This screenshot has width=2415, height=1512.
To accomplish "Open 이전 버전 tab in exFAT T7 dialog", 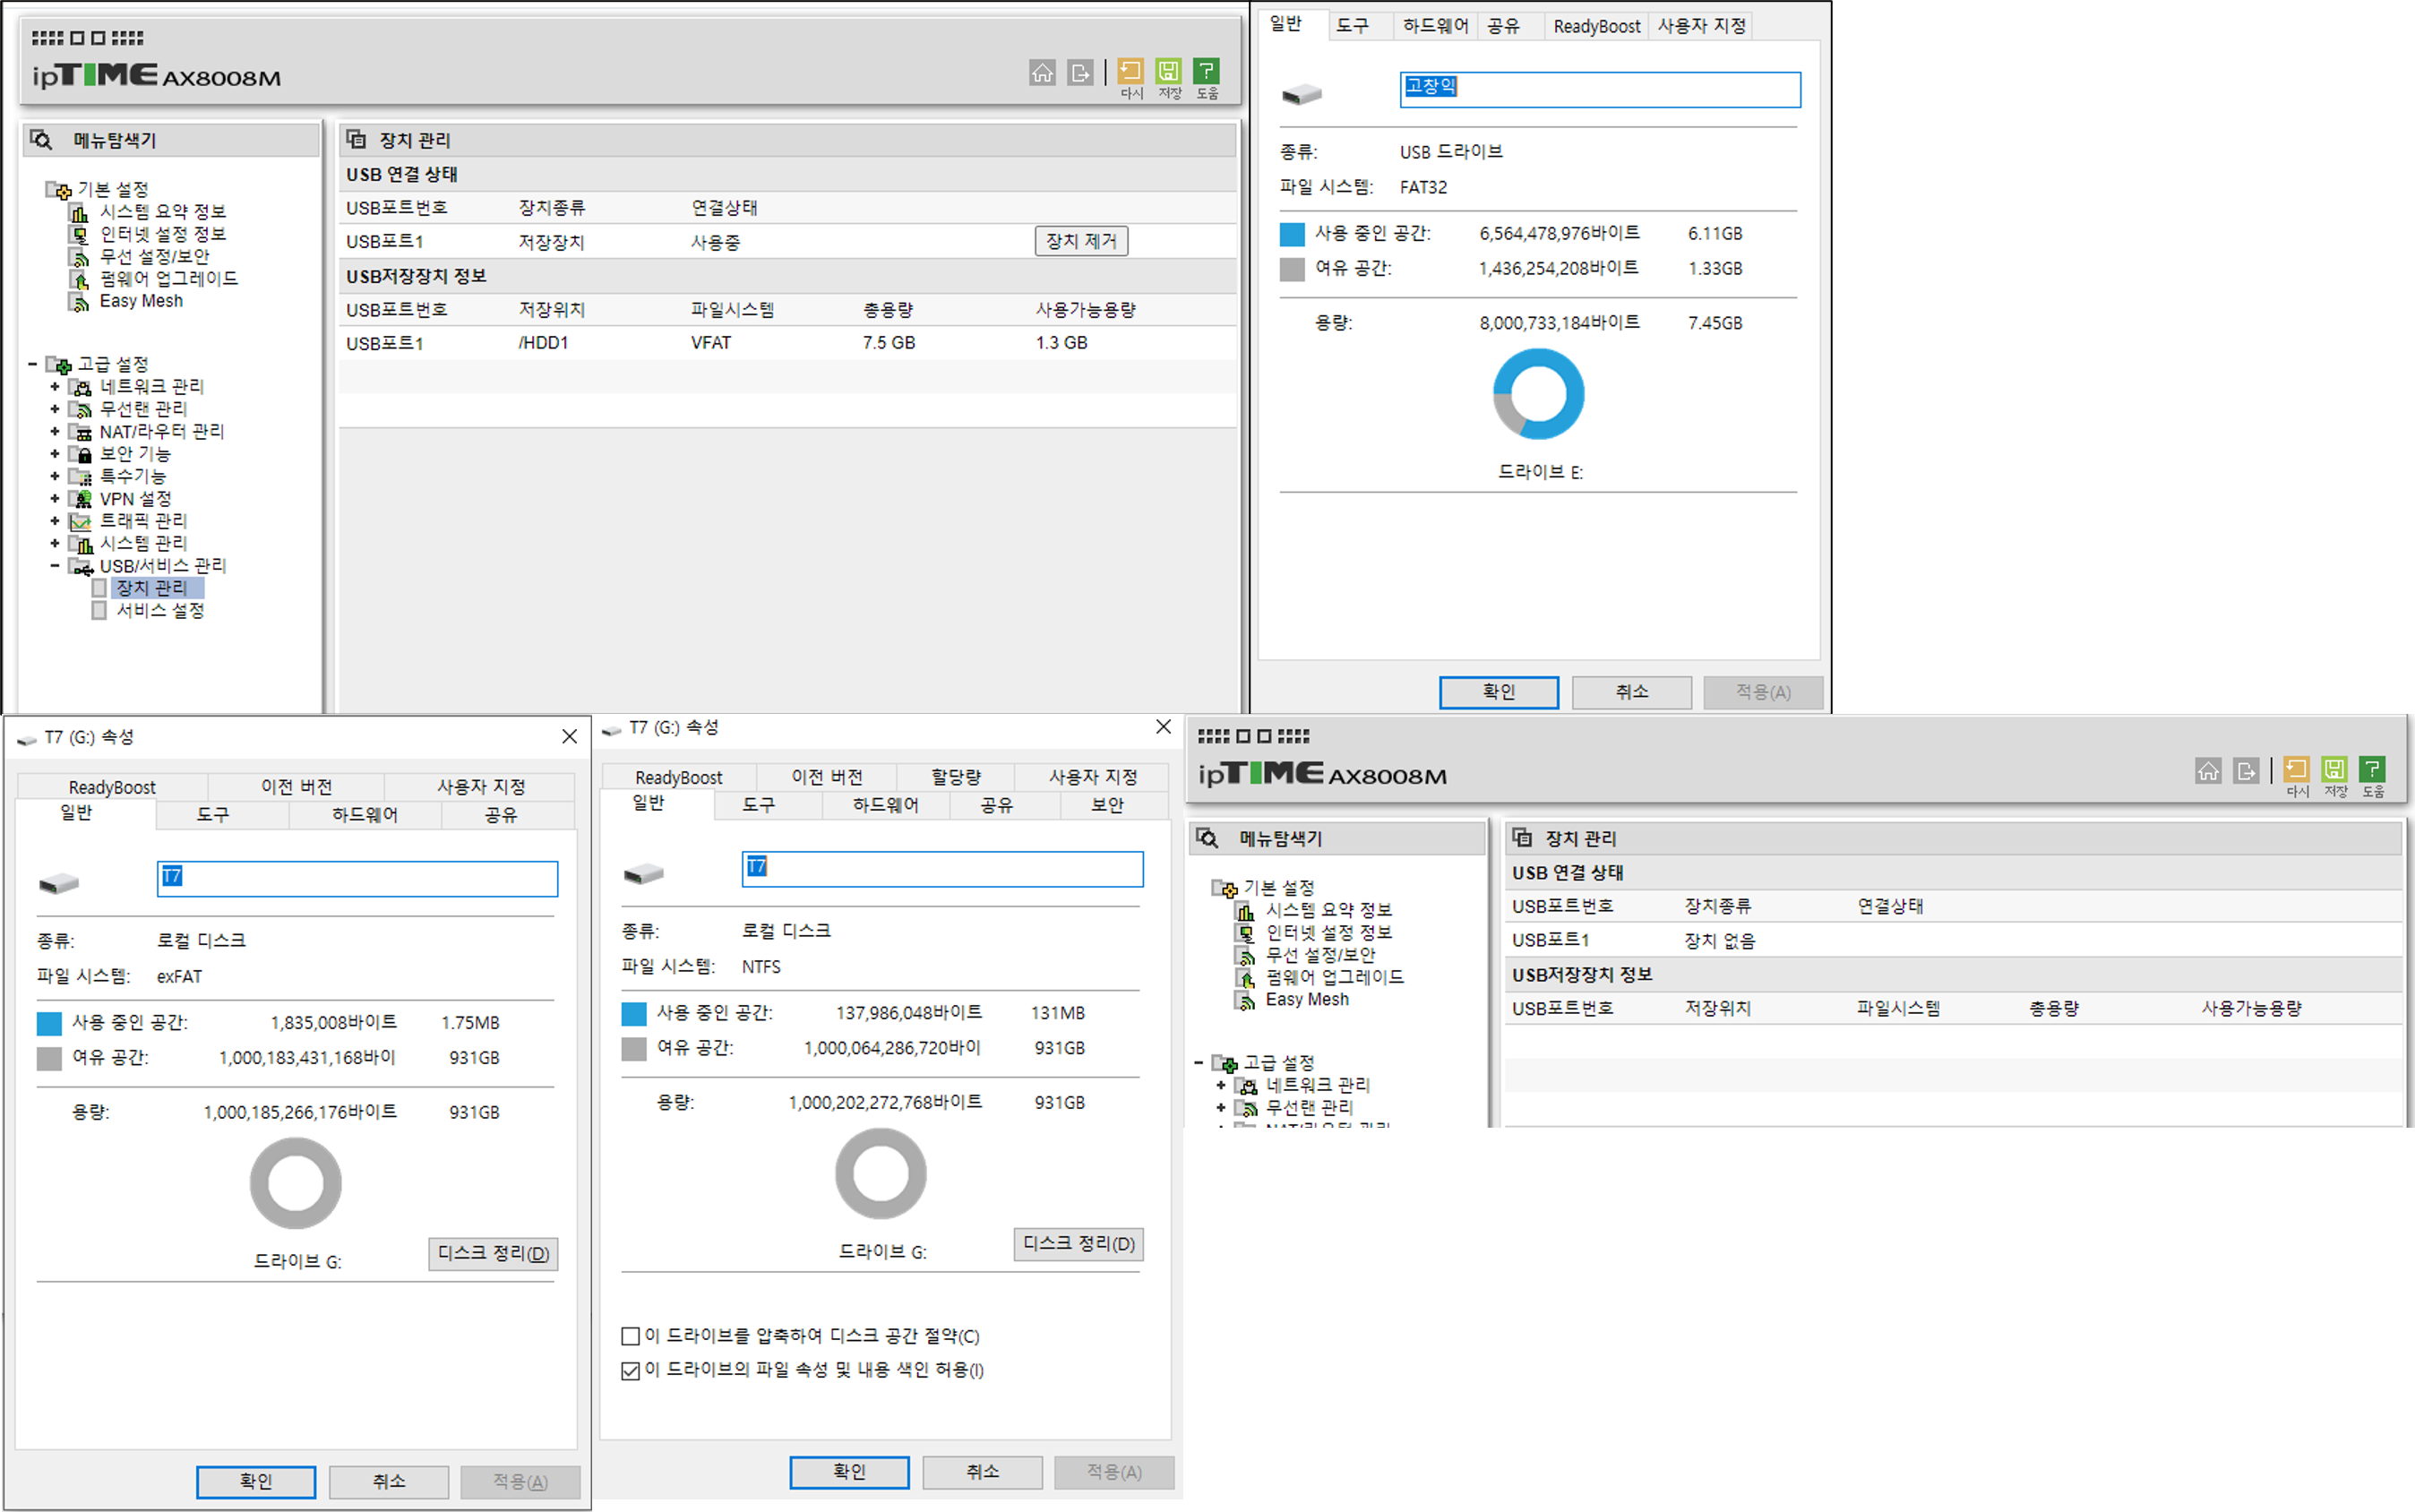I will pos(296,787).
